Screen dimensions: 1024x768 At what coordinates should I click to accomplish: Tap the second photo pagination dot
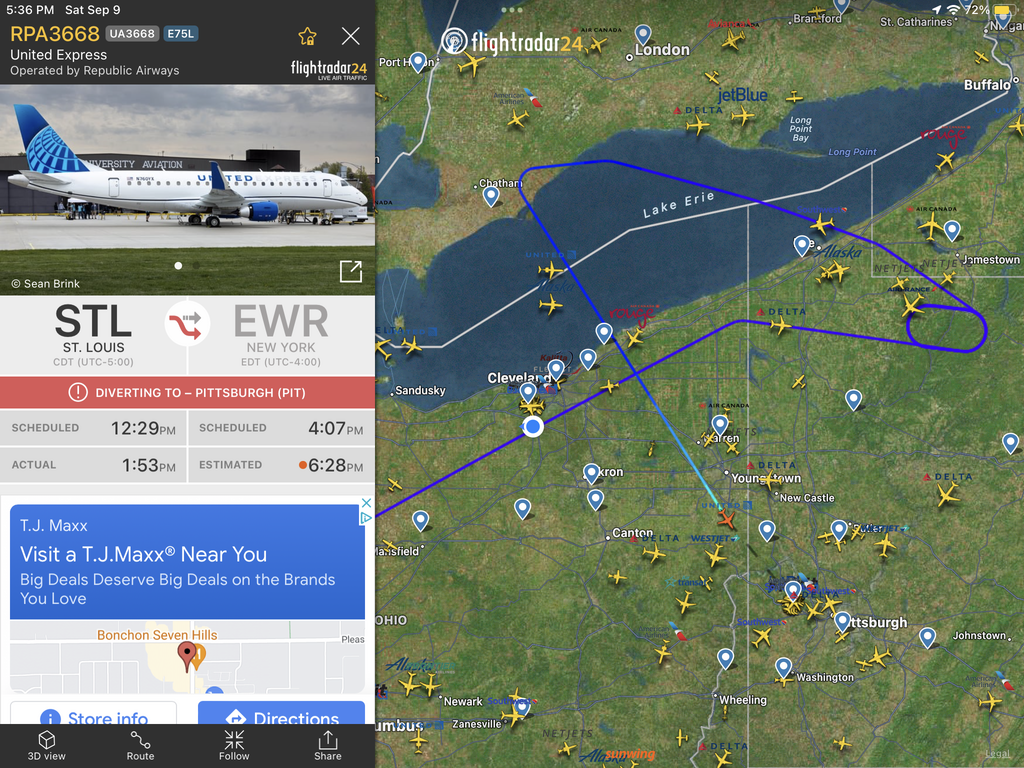(x=196, y=266)
